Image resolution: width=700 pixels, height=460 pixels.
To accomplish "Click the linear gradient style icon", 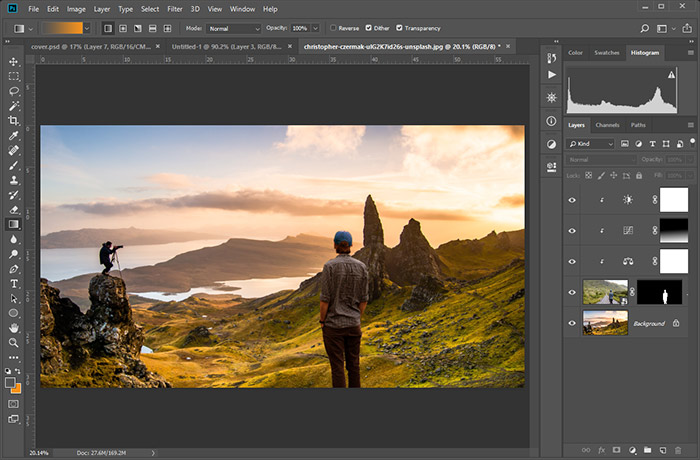I will pos(107,28).
